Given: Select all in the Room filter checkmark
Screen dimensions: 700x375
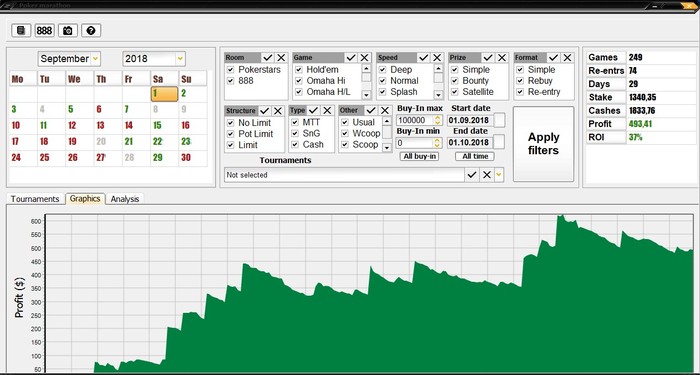Looking at the screenshot, I should point(267,58).
